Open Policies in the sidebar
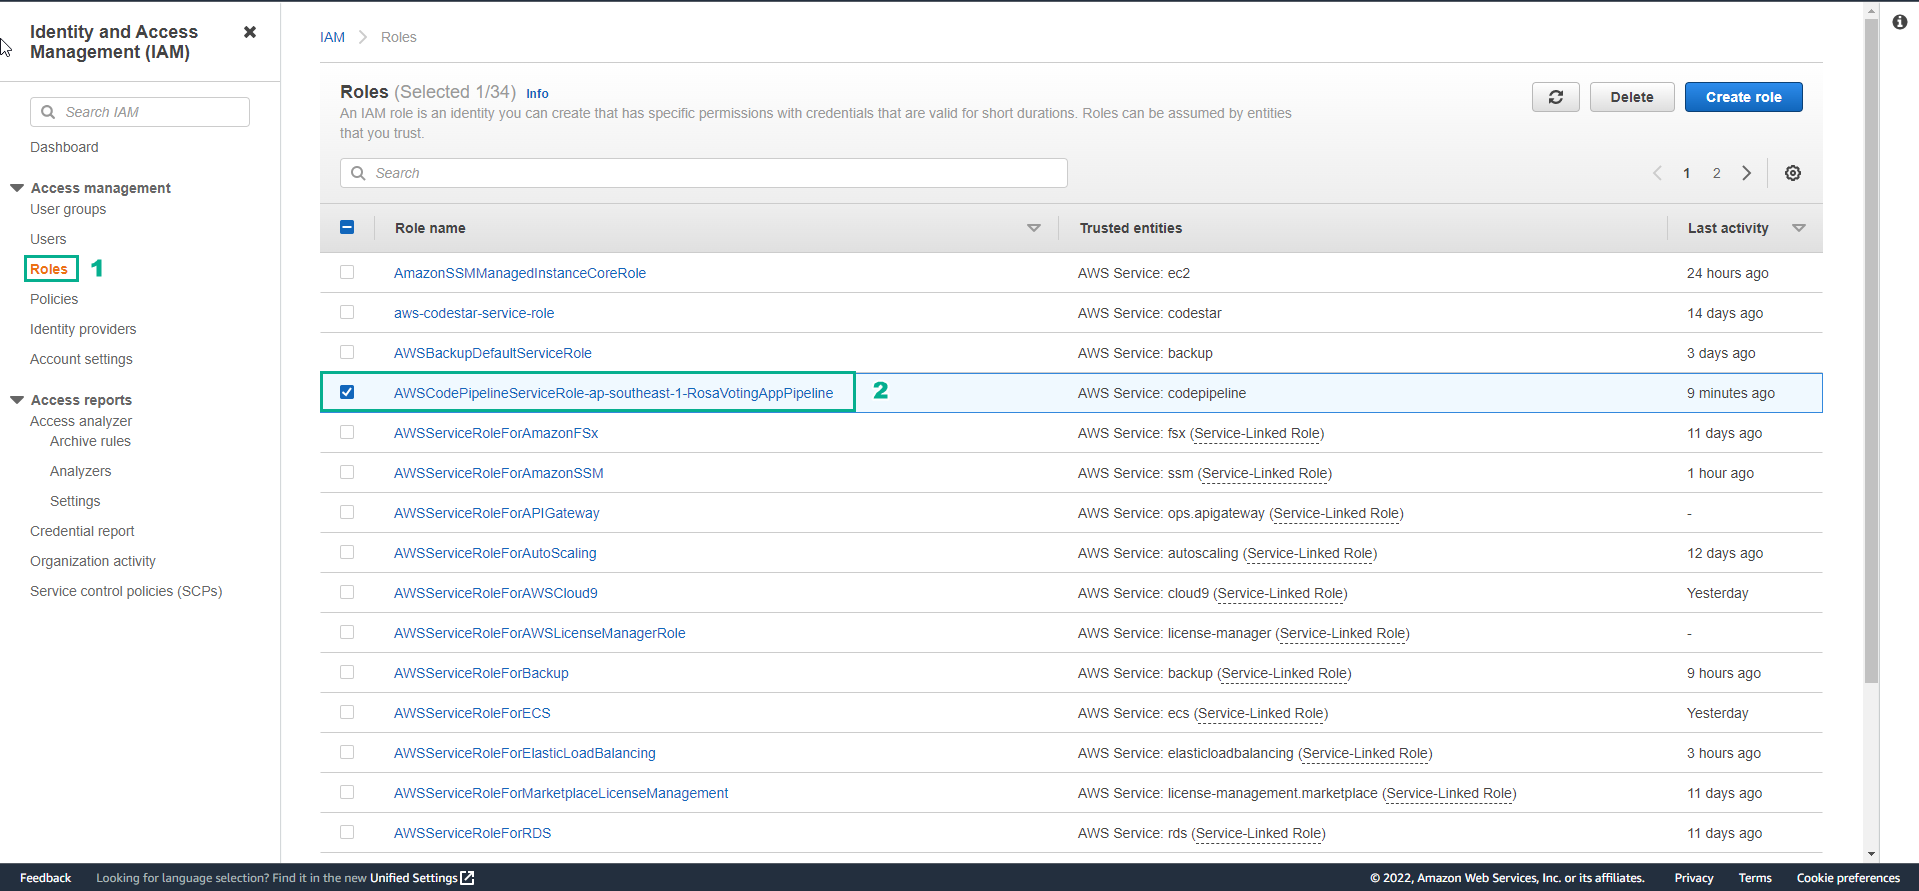Screen dimensions: 1919x891 click(x=54, y=299)
